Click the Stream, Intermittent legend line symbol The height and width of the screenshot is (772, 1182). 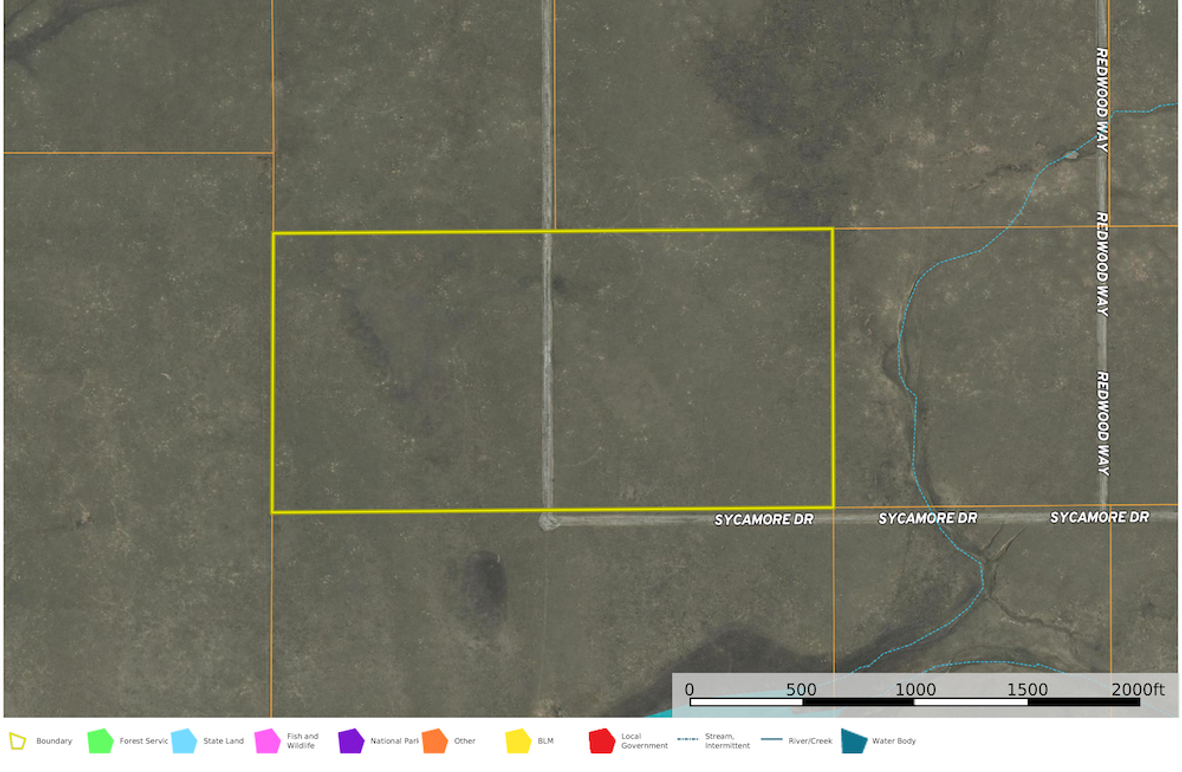pyautogui.click(x=687, y=740)
